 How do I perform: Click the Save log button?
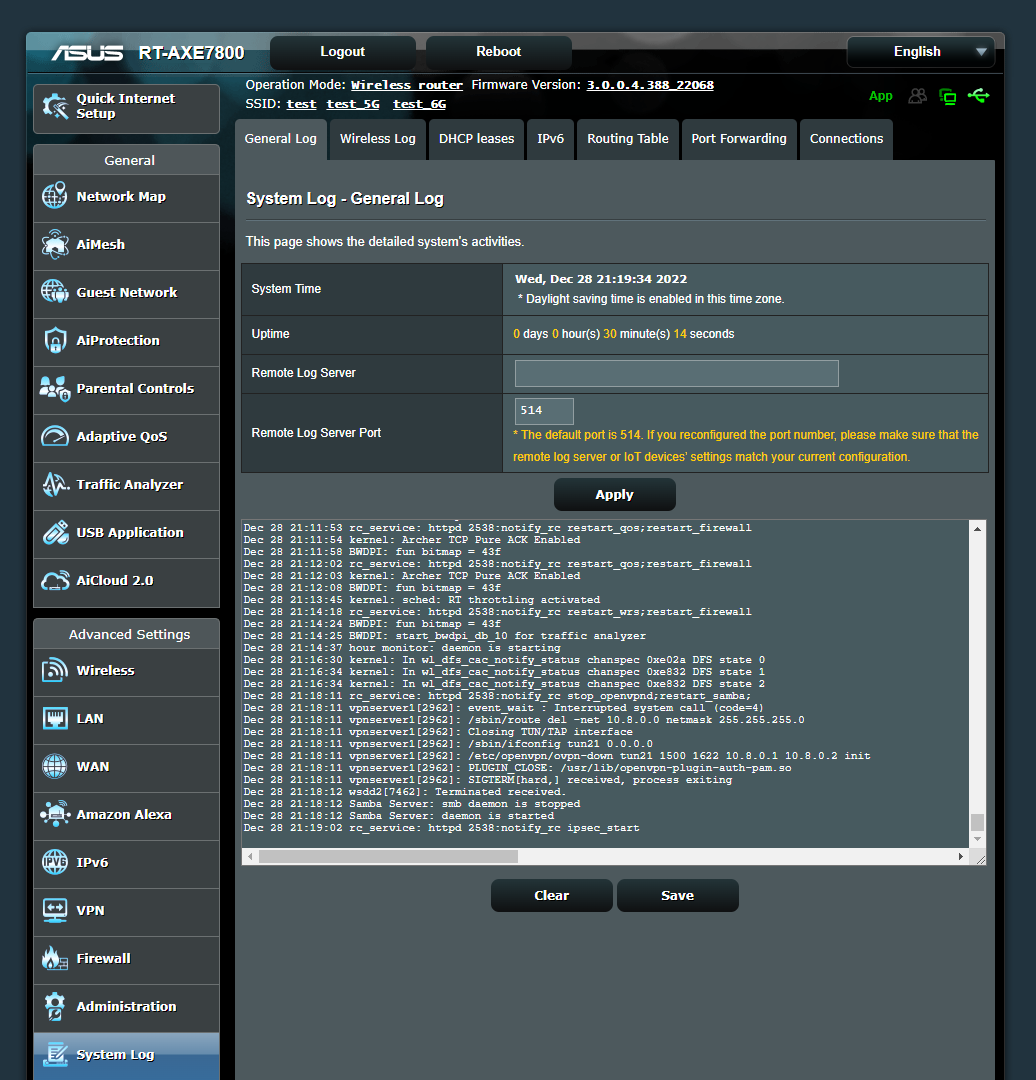tap(678, 895)
